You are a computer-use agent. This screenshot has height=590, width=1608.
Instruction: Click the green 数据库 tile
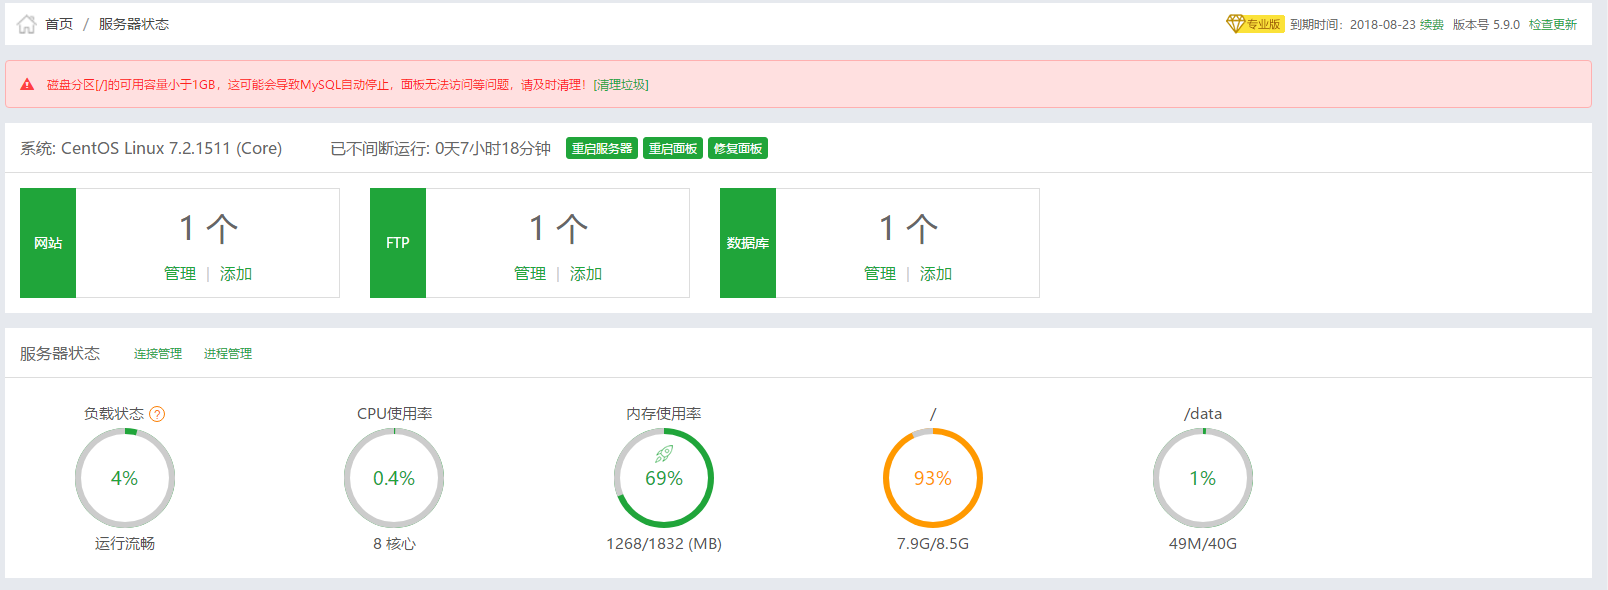748,243
